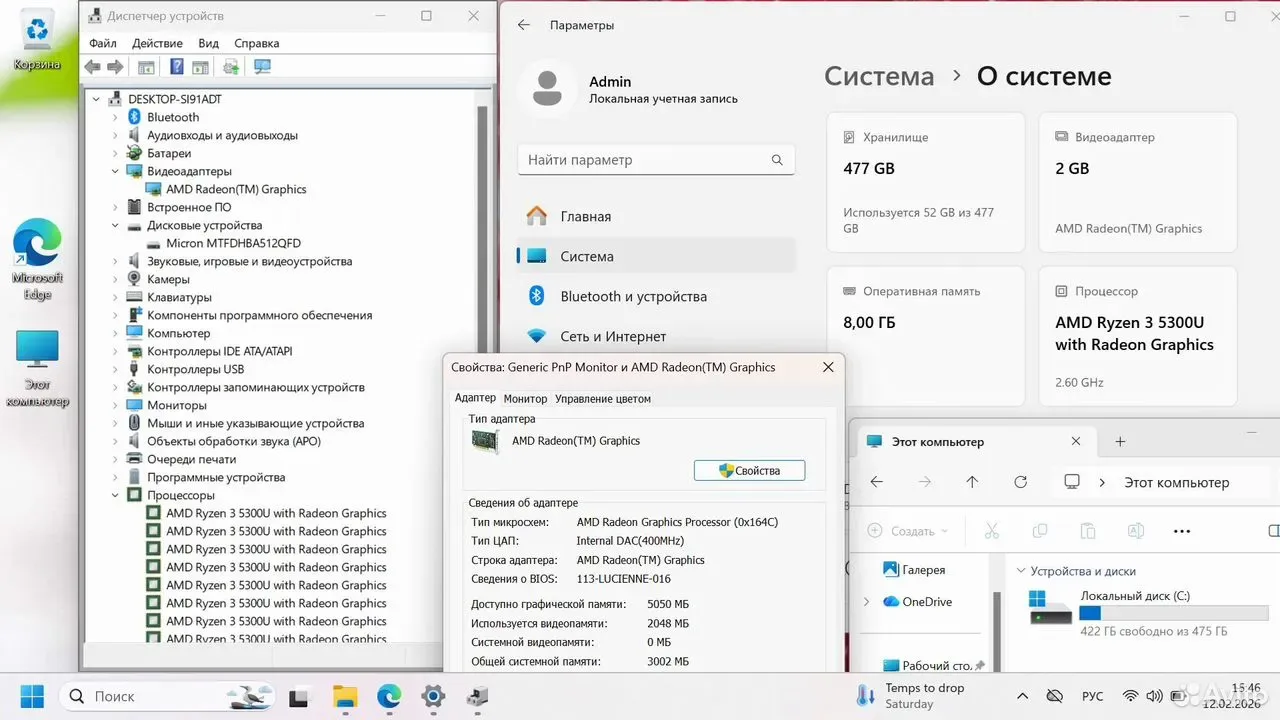Go up one folder in File Explorer
1280x720 pixels.
[x=972, y=482]
